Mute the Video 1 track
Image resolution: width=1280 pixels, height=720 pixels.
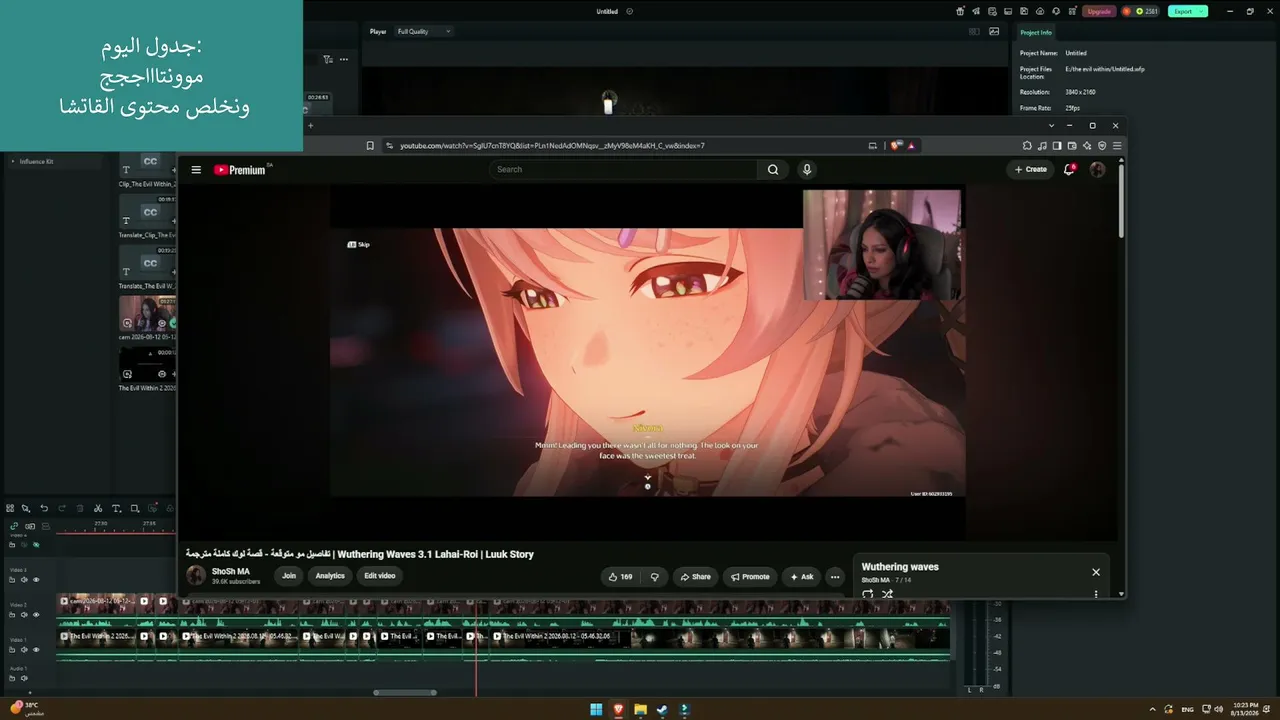coord(24,650)
